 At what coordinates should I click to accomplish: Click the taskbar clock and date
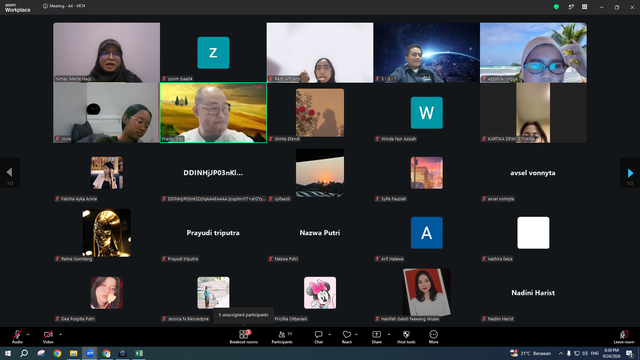[611, 353]
